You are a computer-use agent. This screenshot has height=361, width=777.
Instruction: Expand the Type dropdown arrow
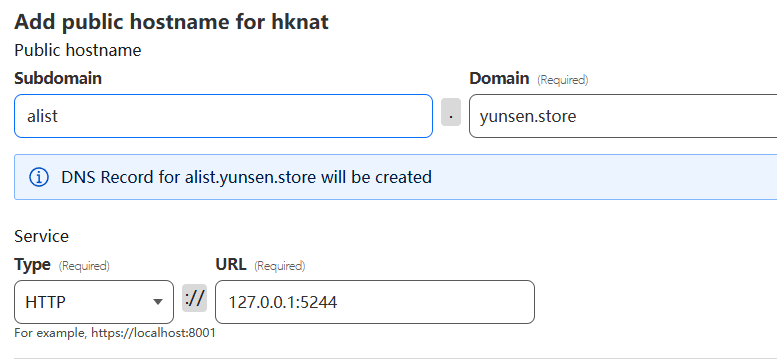(158, 302)
